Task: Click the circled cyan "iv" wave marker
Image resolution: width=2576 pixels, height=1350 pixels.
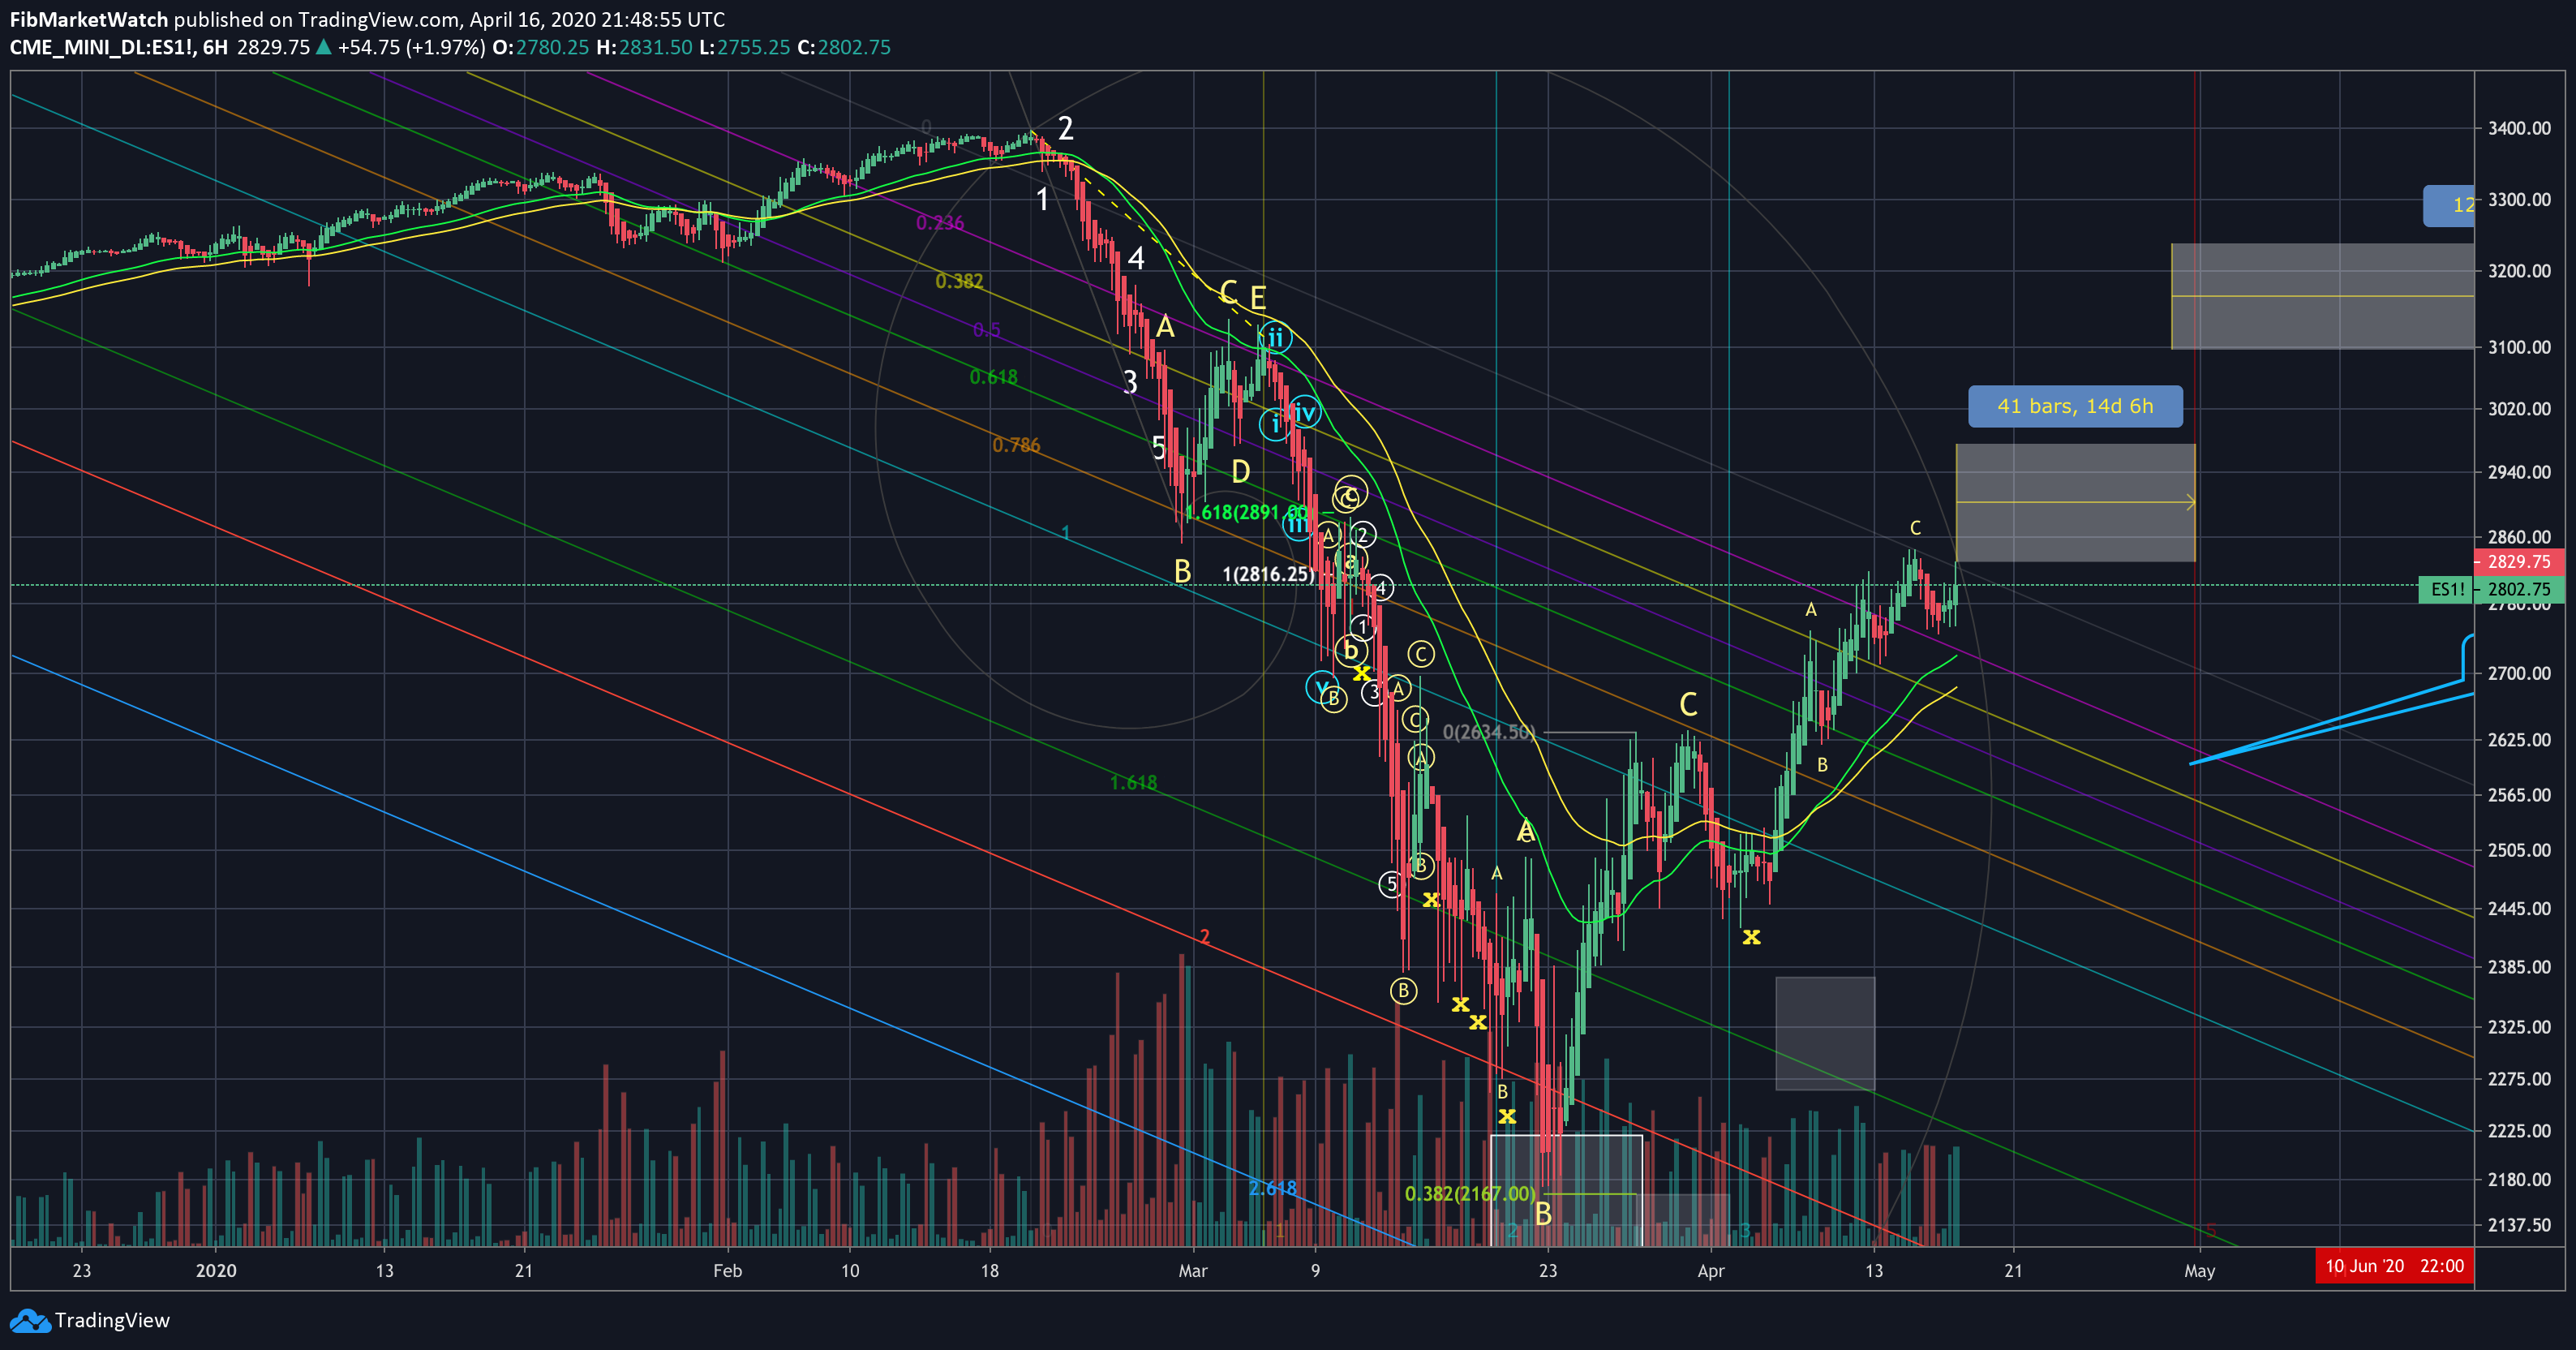Action: (1304, 413)
